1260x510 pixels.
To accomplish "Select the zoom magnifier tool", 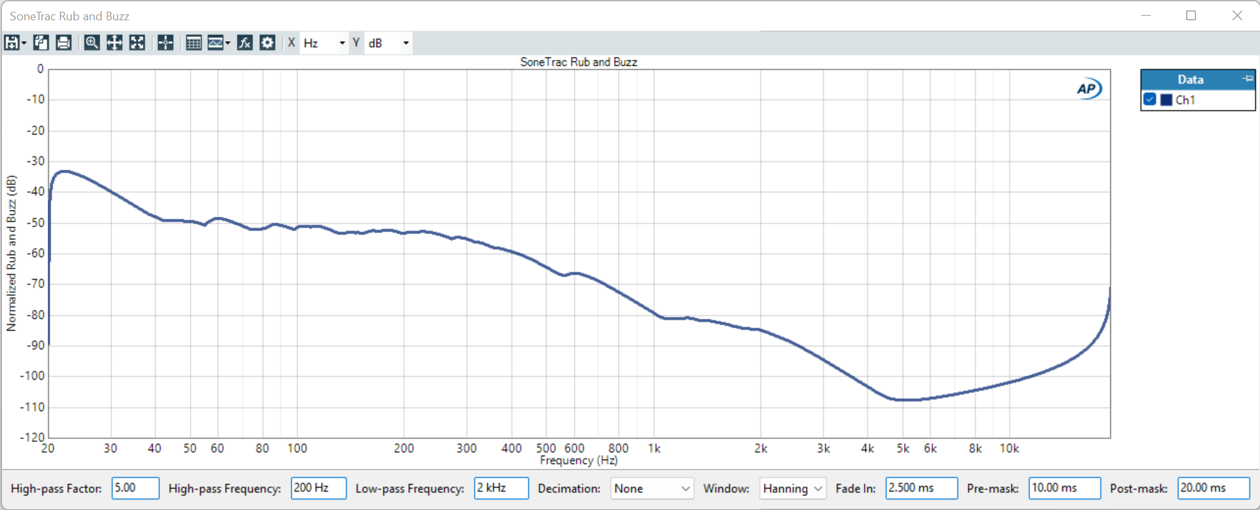I will tap(92, 43).
